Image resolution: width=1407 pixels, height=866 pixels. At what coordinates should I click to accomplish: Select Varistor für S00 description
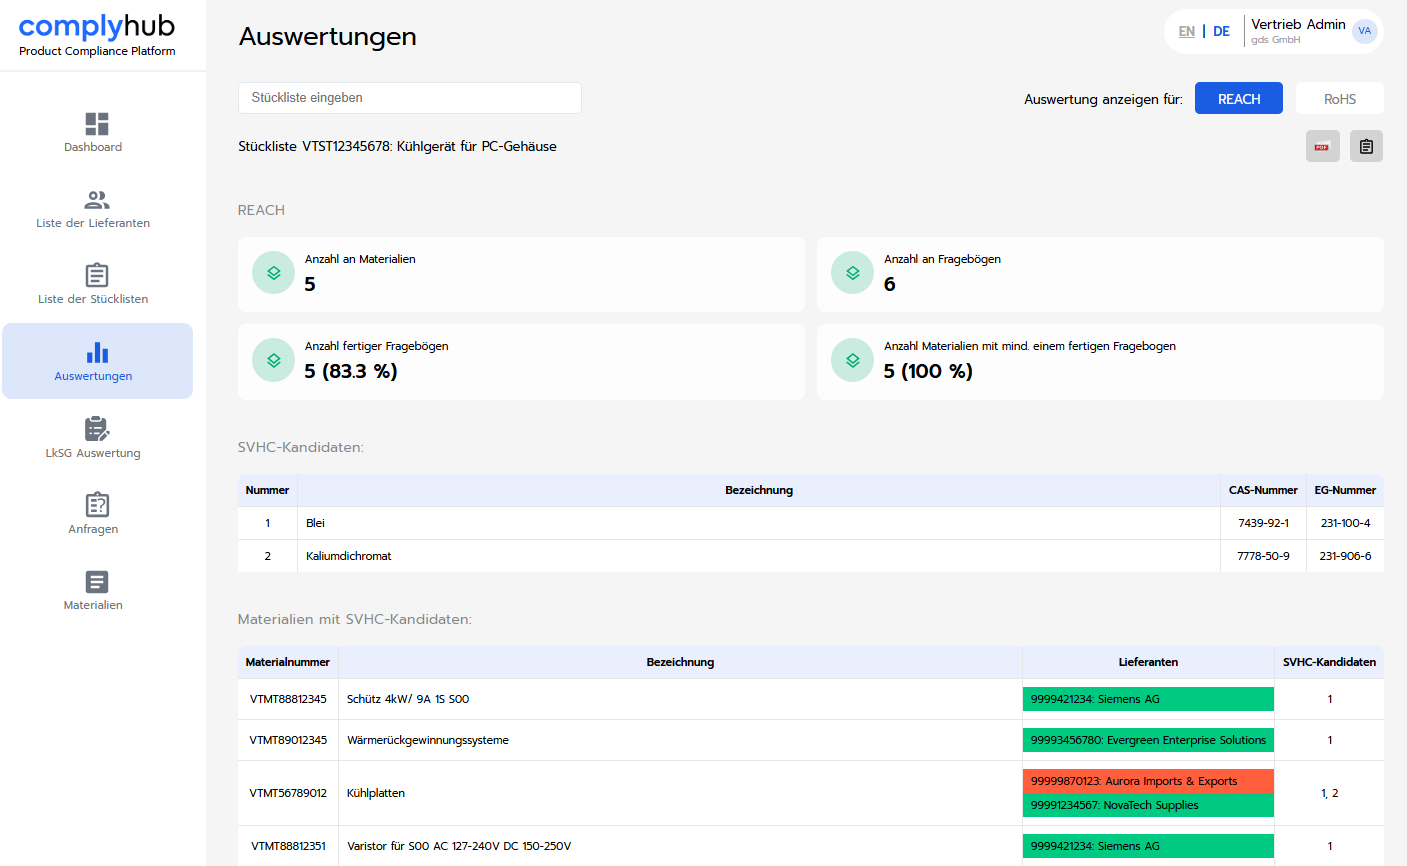[x=459, y=846]
